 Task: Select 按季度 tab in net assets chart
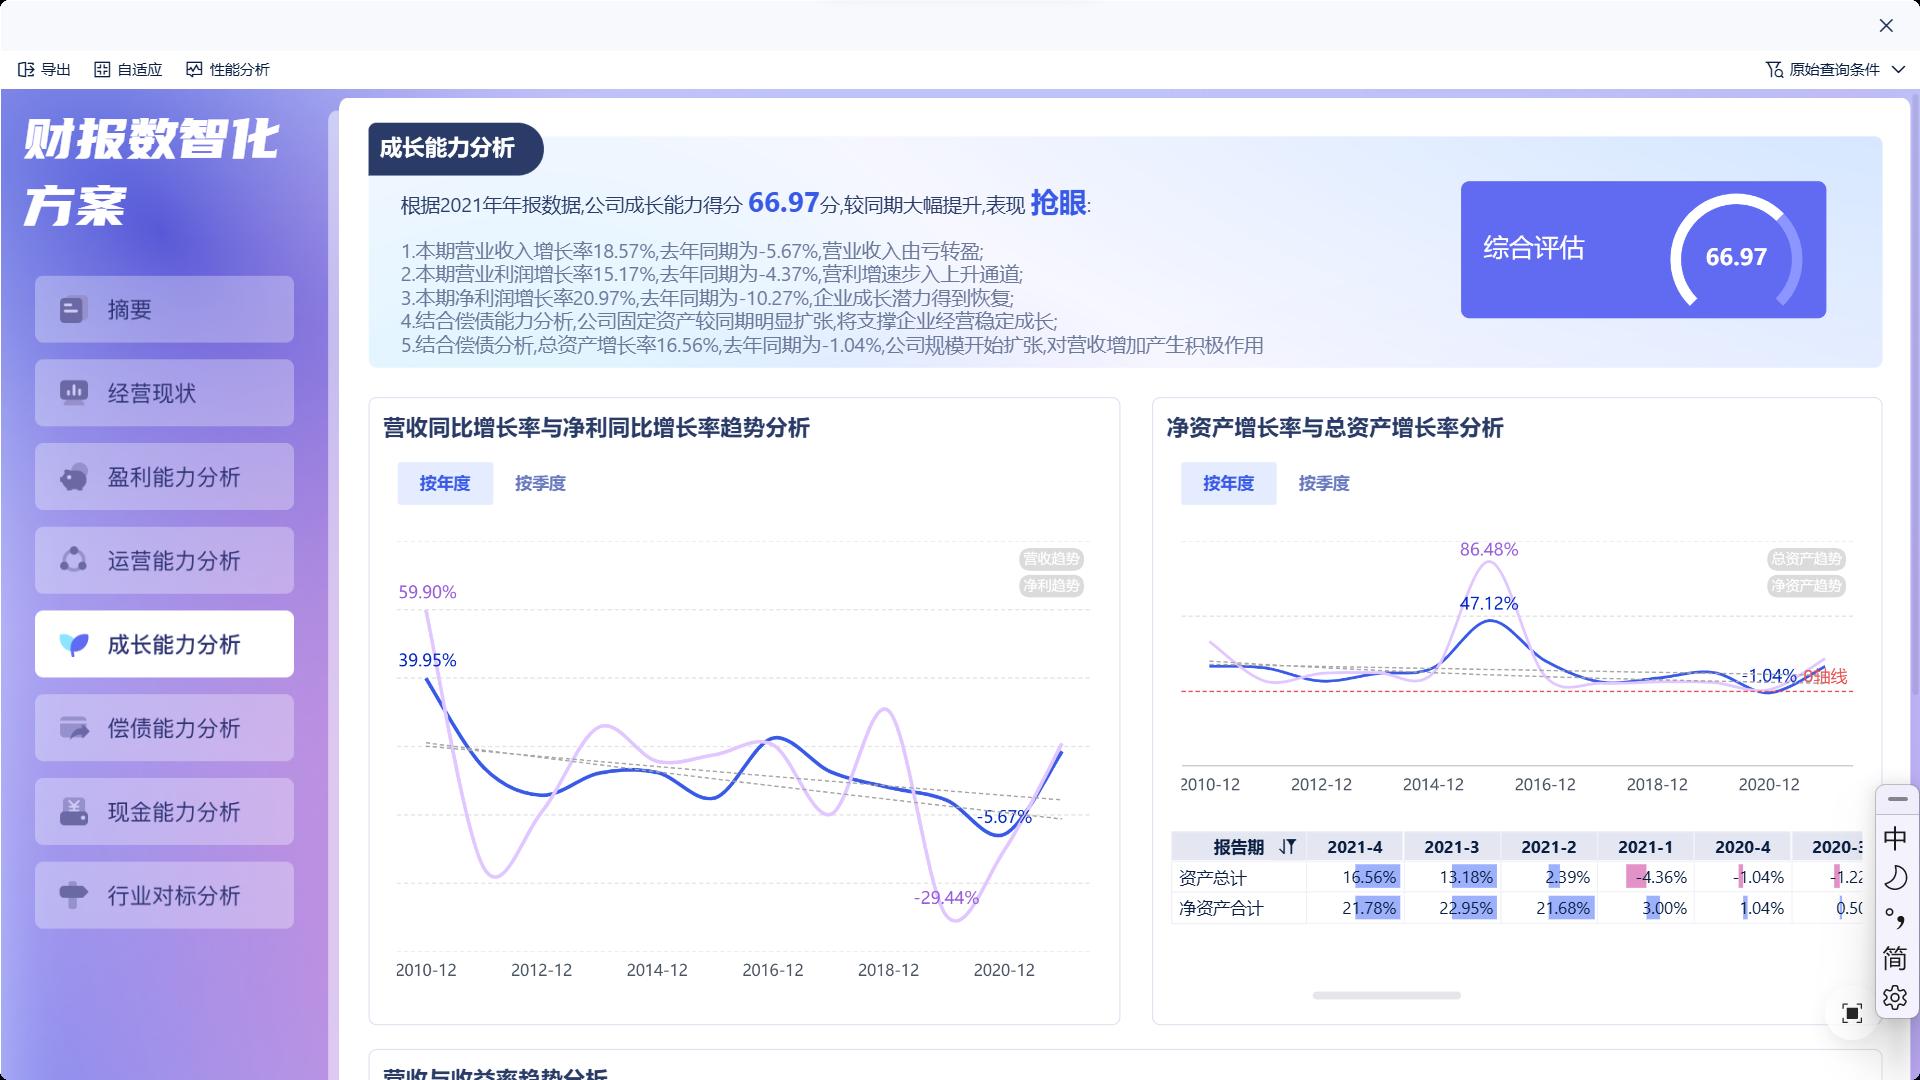click(1323, 484)
